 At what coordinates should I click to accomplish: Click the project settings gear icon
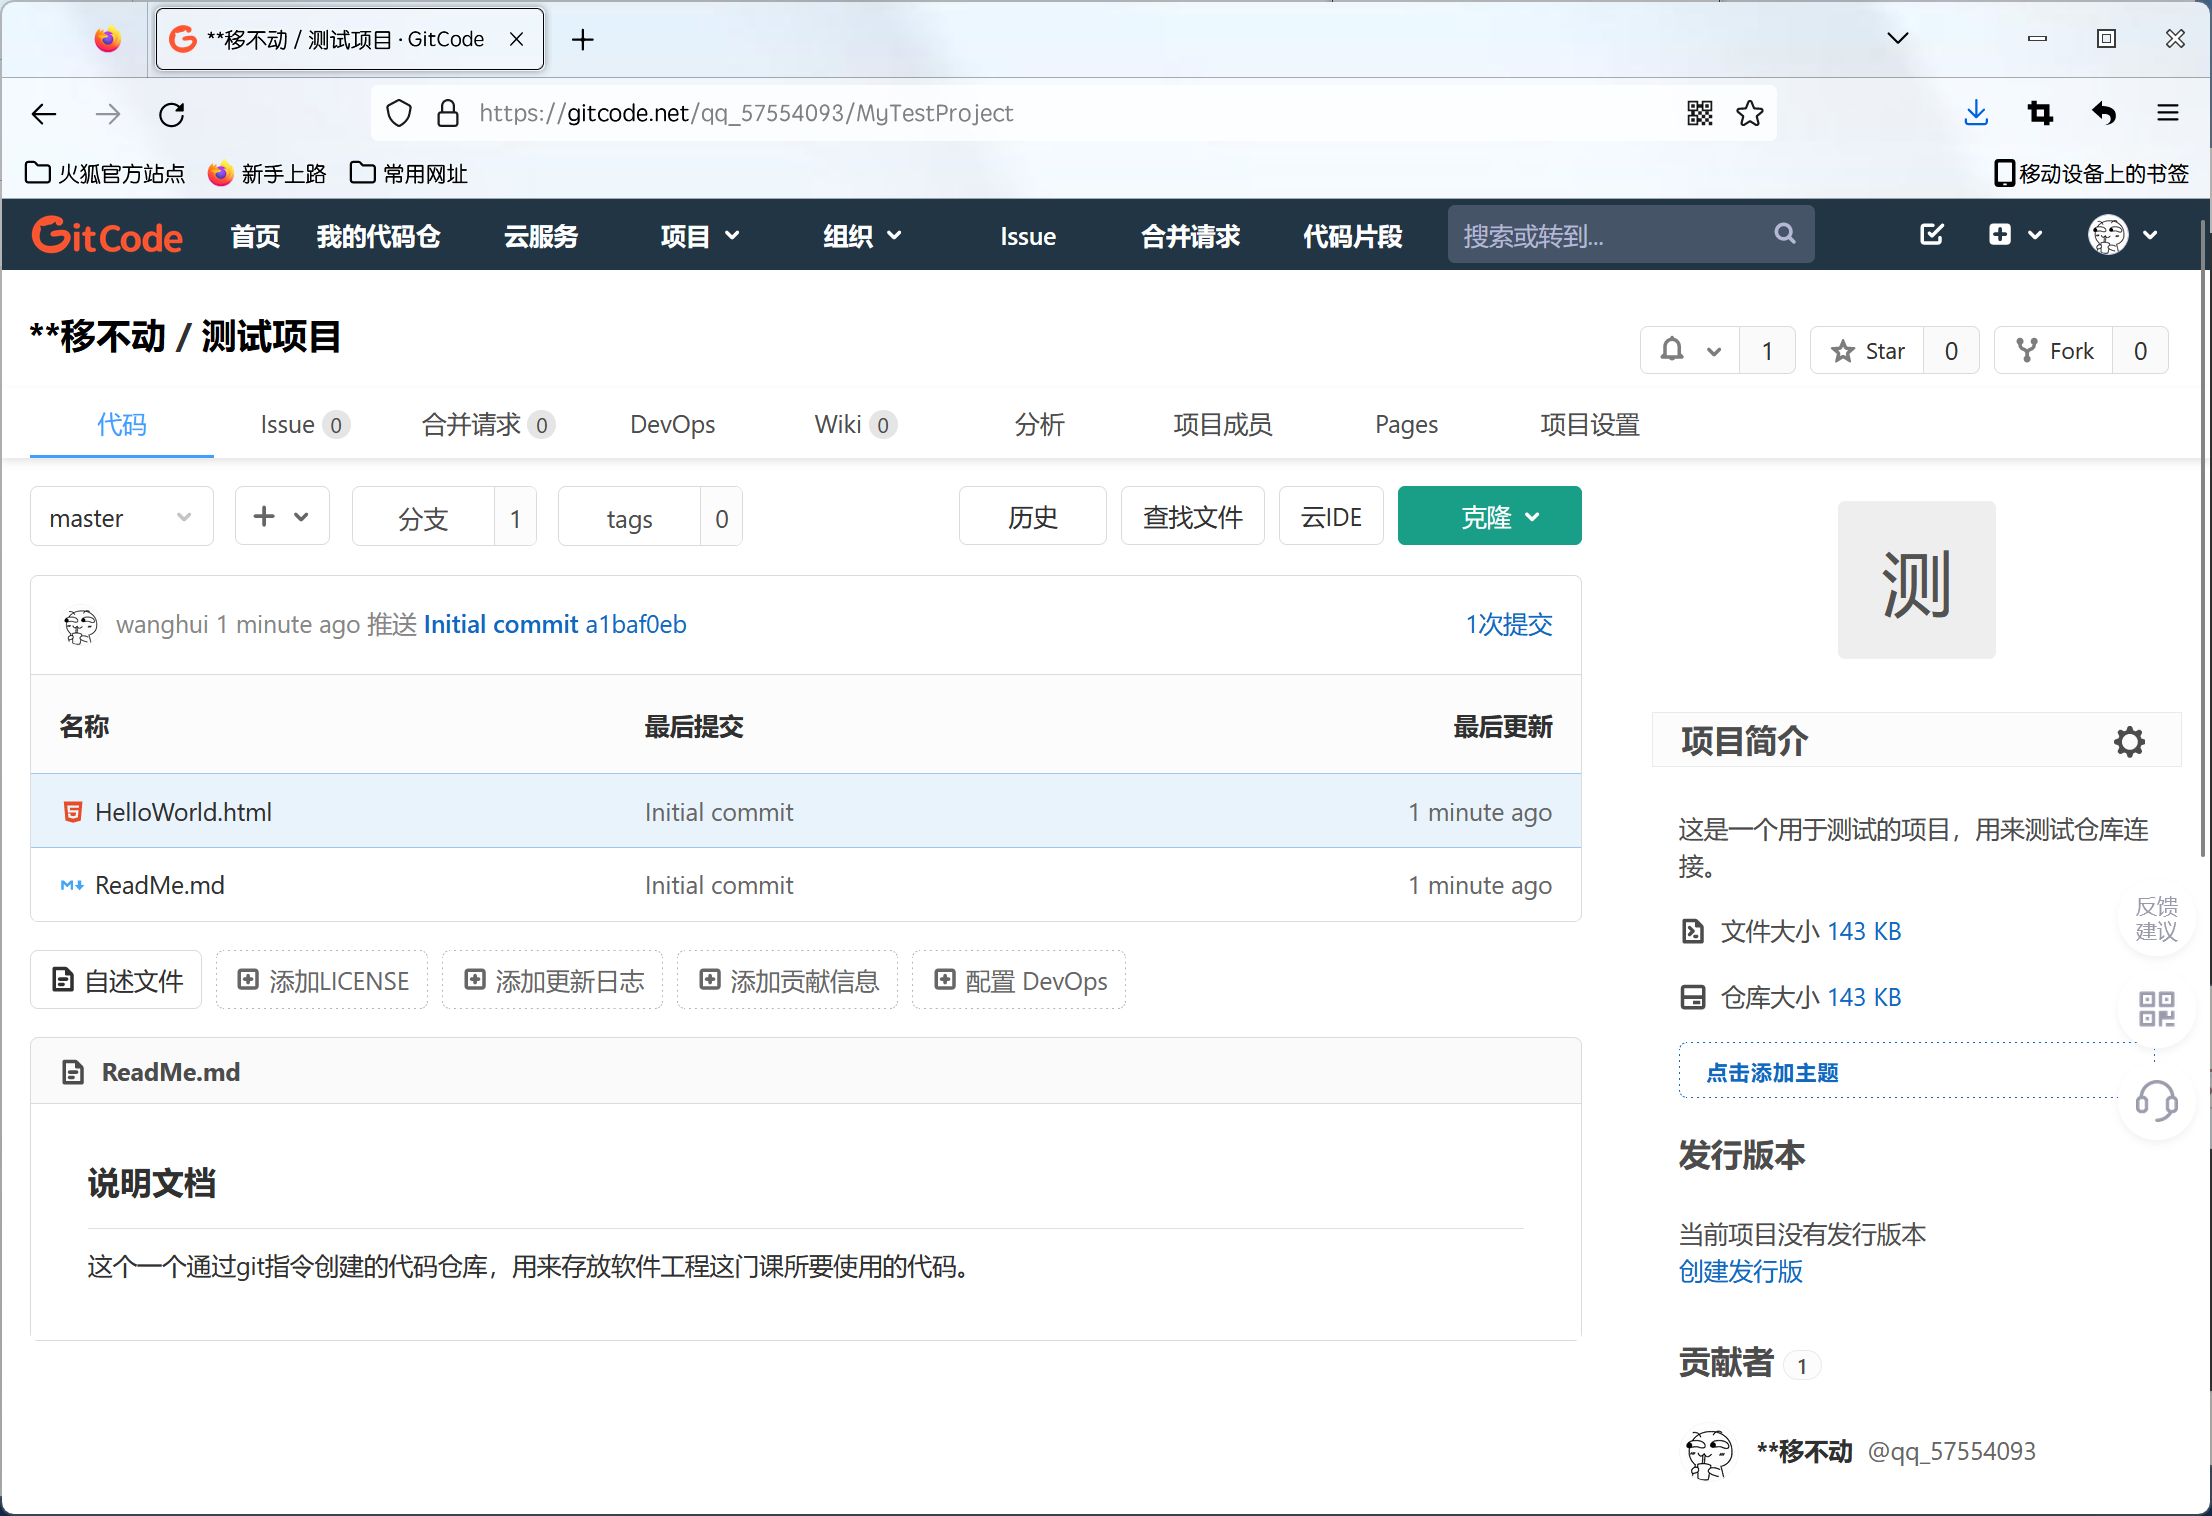point(2129,741)
